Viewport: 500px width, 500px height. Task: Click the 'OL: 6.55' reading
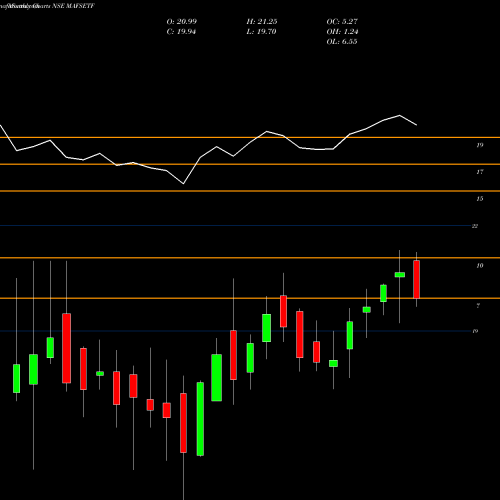point(342,42)
